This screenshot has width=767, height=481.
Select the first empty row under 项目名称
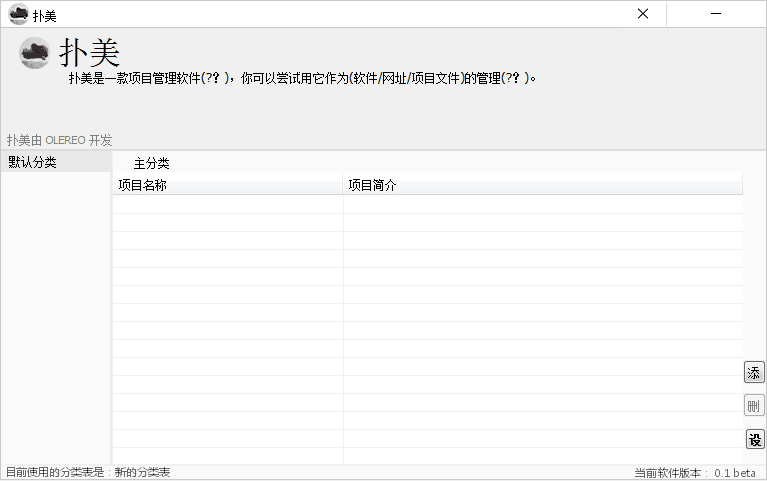click(x=227, y=204)
